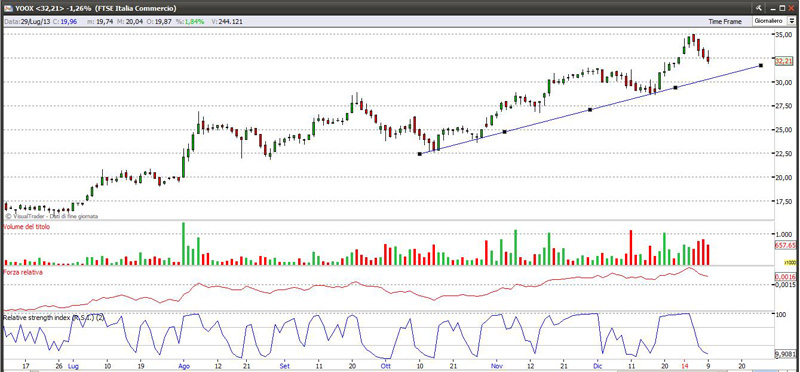Screen dimensions: 800x372
Task: Select the trendline's starting anchor point
Action: (420, 154)
